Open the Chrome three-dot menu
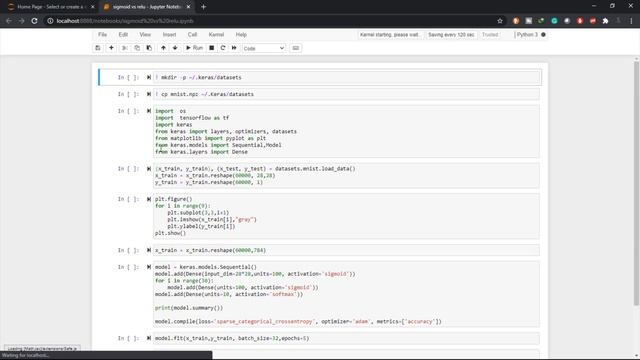The height and width of the screenshot is (360, 640). (x=631, y=21)
